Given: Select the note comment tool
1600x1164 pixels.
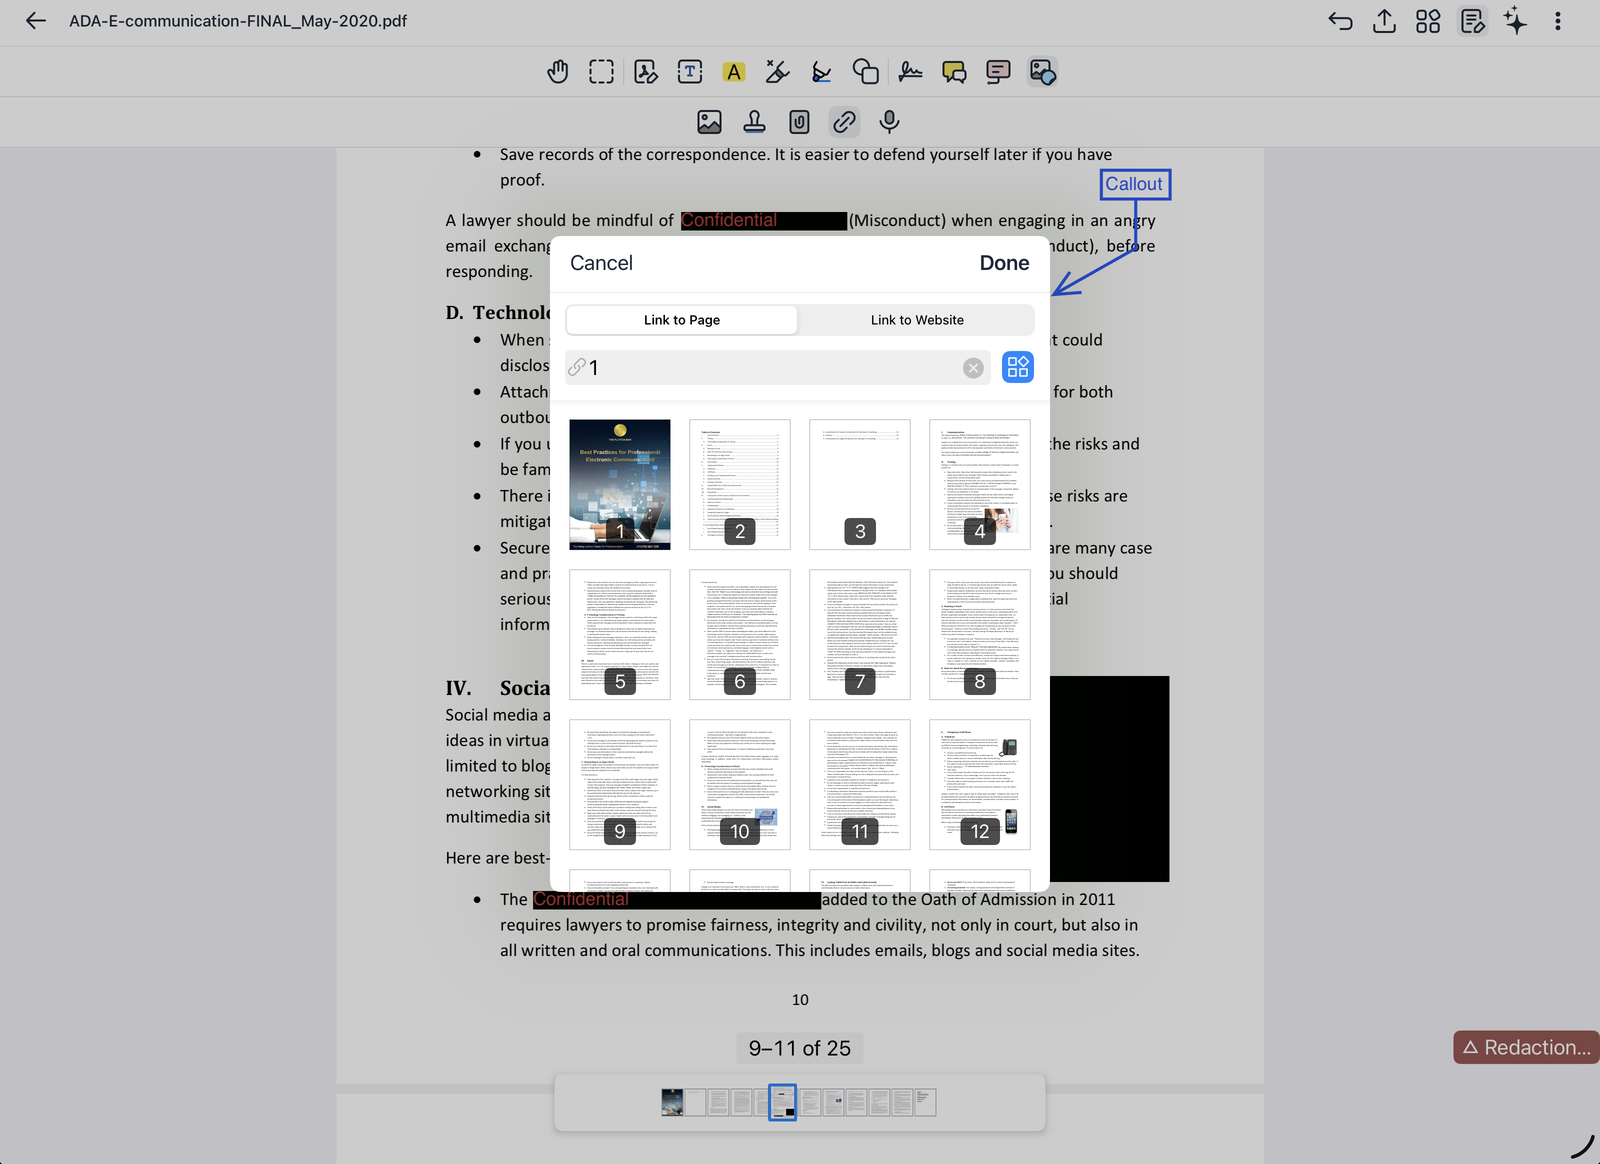Looking at the screenshot, I should click(998, 72).
